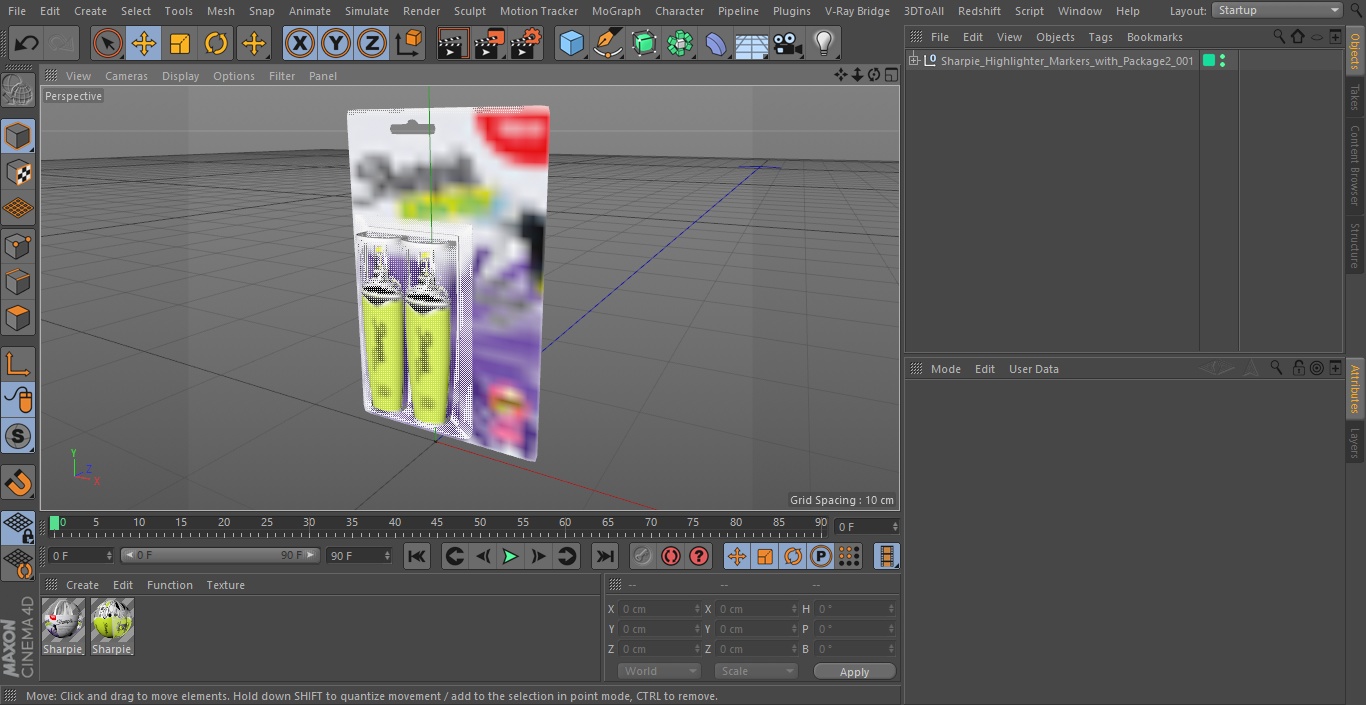The height and width of the screenshot is (705, 1366).
Task: Open Edit Render Settings
Action: click(x=526, y=43)
